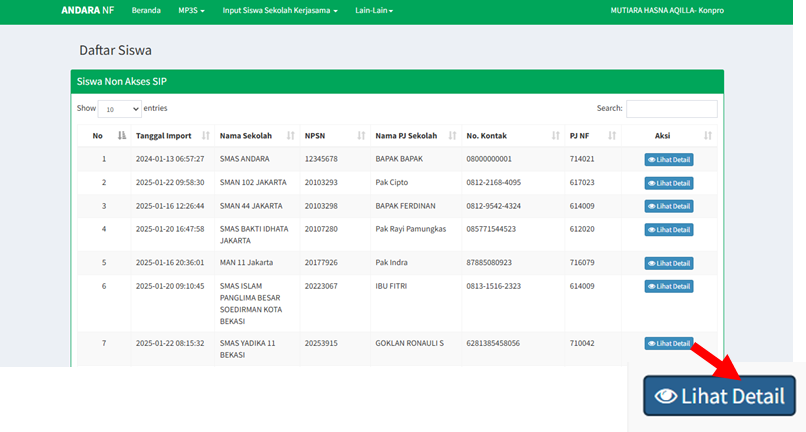Go to Beranda in navbar
Viewport: 806px width, 432px height.
[x=146, y=10]
